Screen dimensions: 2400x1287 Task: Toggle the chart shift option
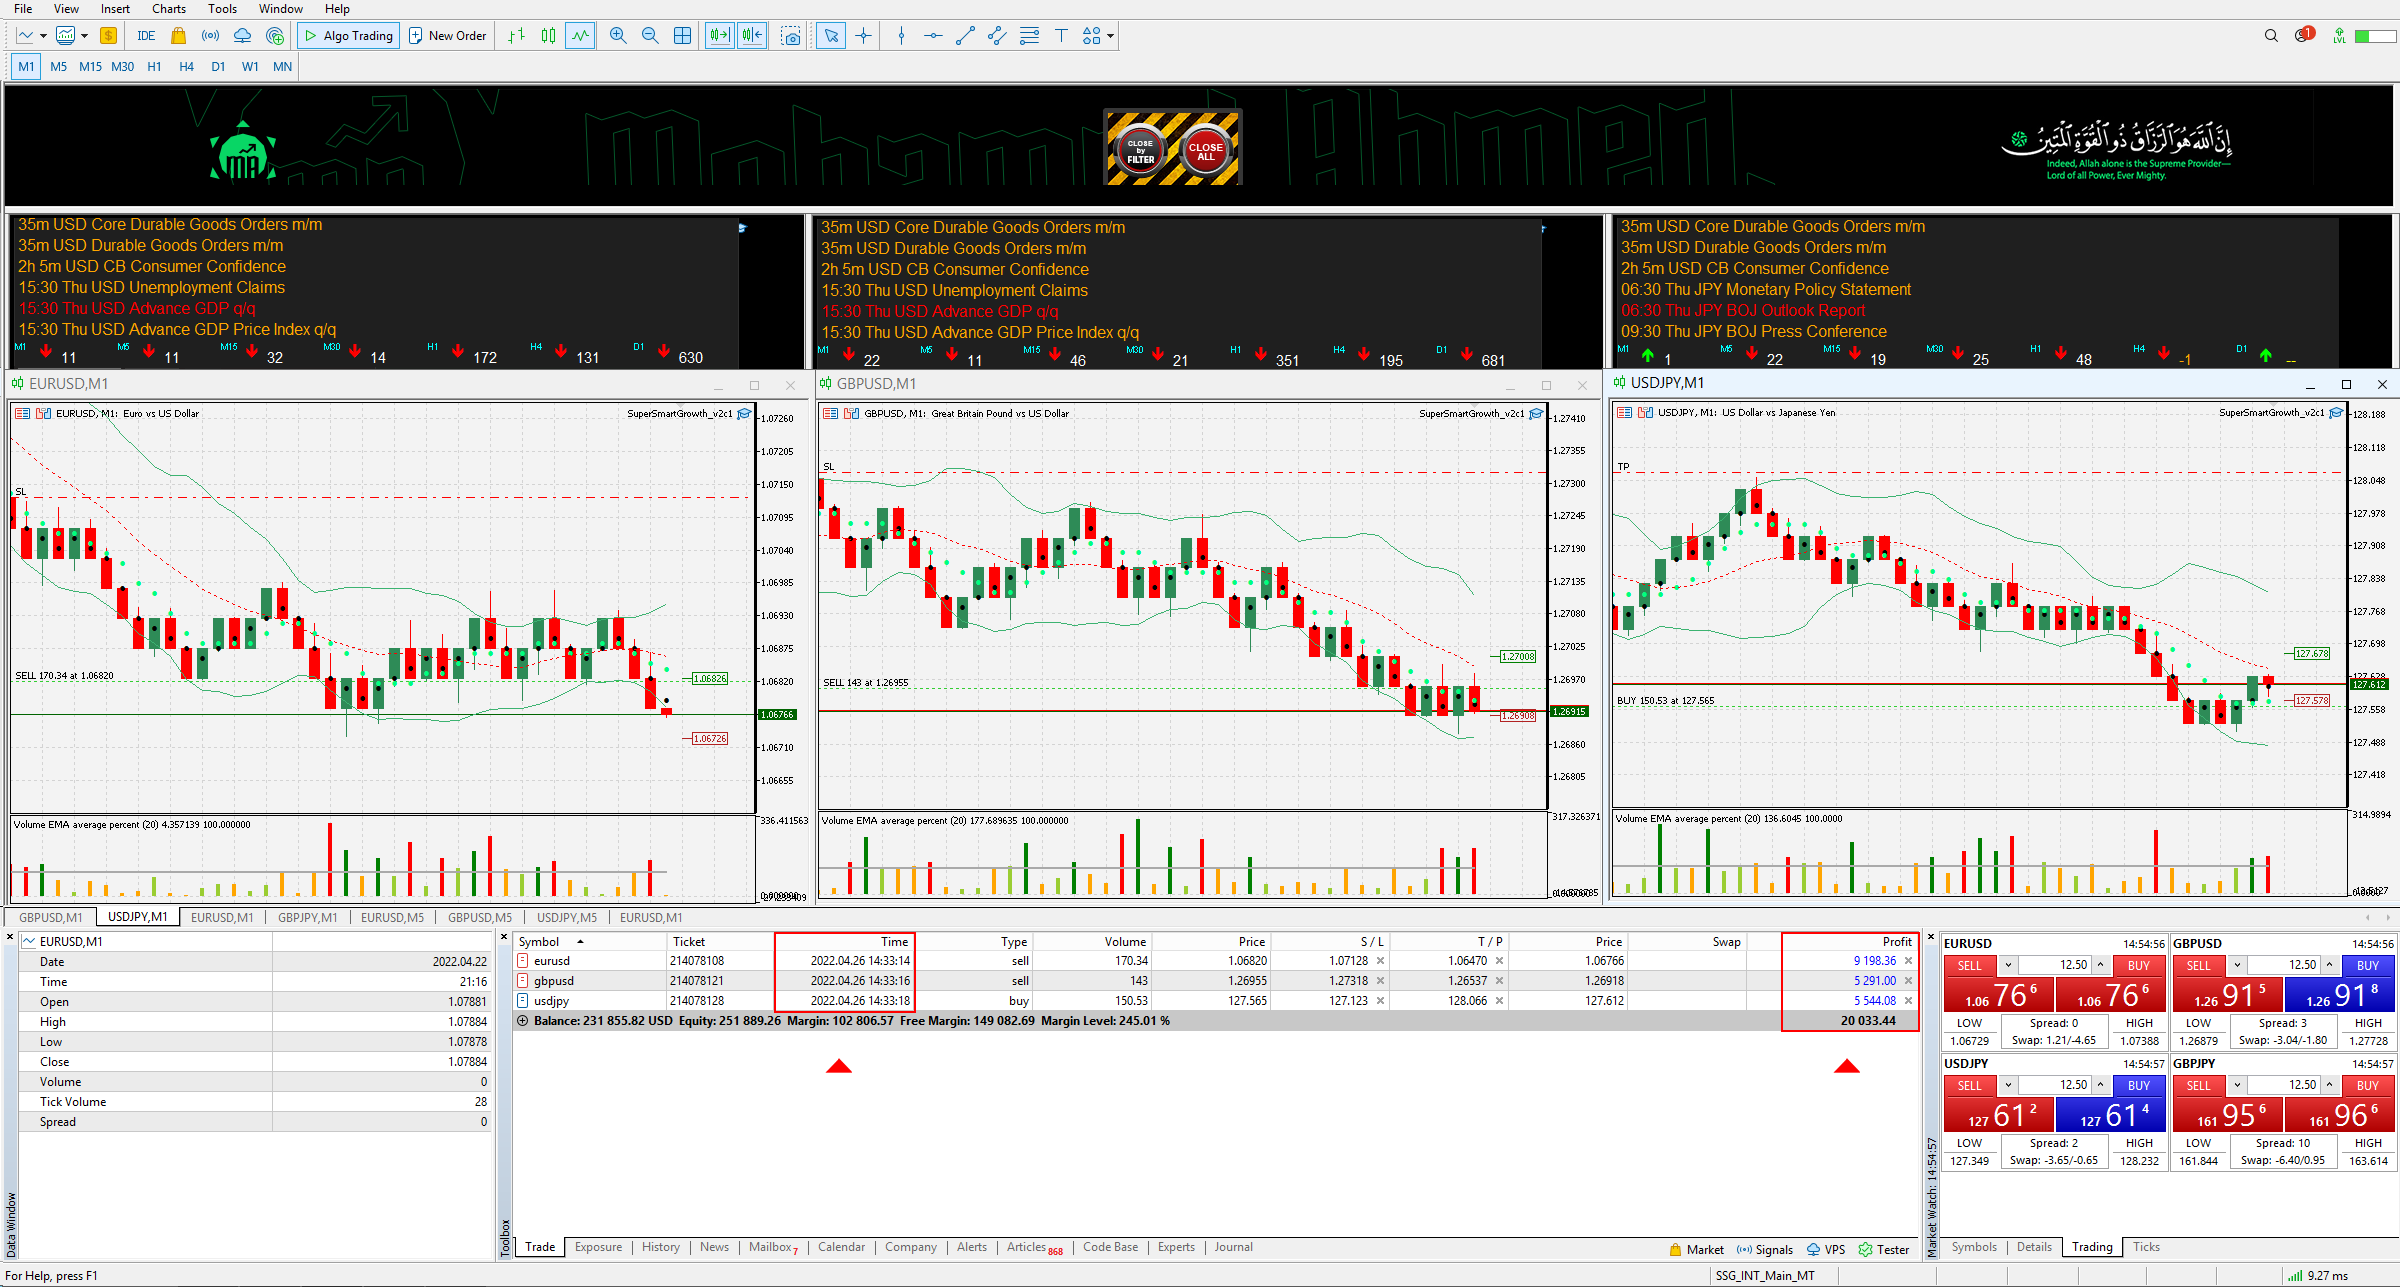[x=752, y=36]
